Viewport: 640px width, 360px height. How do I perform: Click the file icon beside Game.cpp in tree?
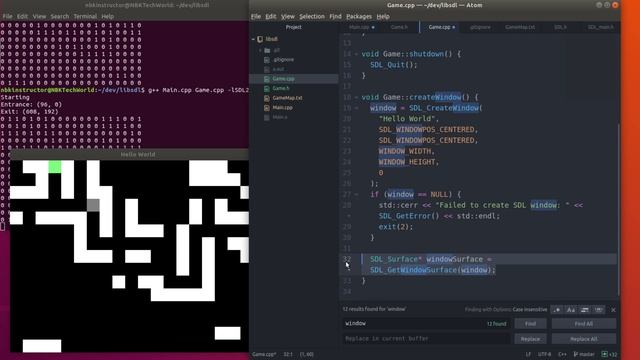tap(267, 79)
